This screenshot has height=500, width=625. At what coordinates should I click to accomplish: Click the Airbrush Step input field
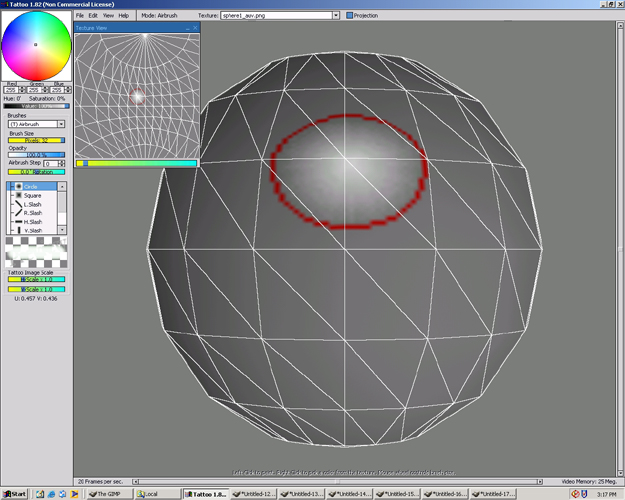(x=50, y=163)
